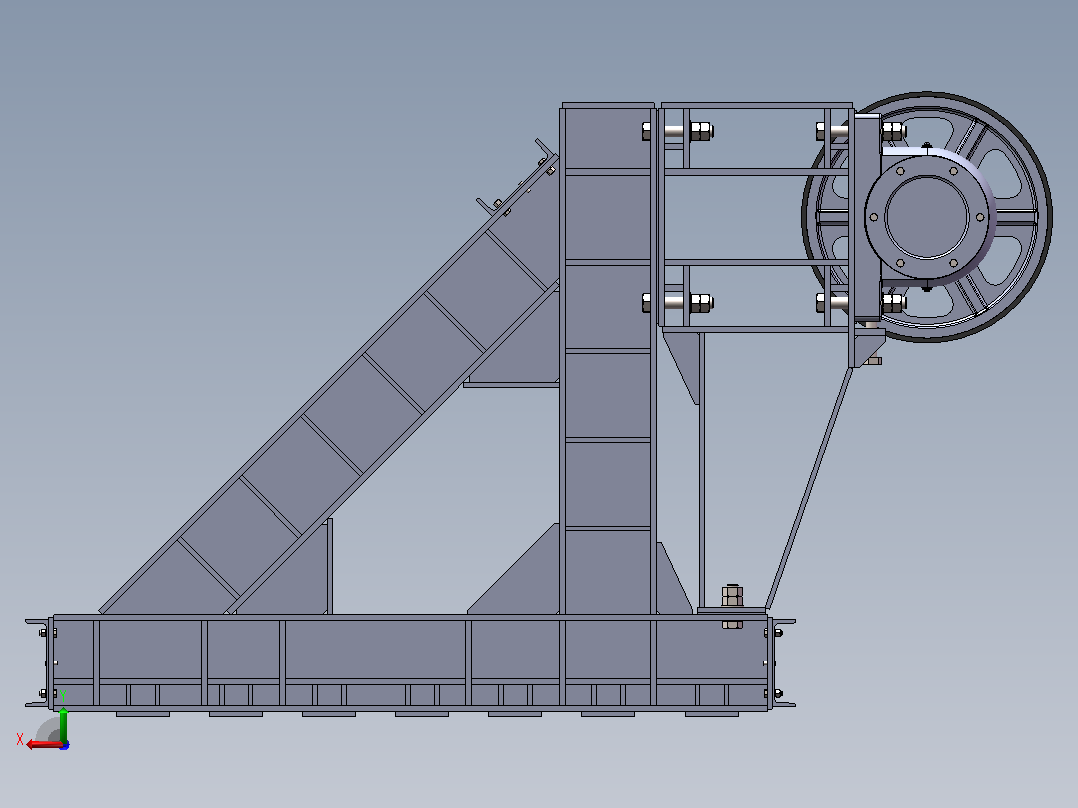Screen dimensions: 1078x808
Task: Select the diagonal brace beam of the frame
Action: pos(330,385)
